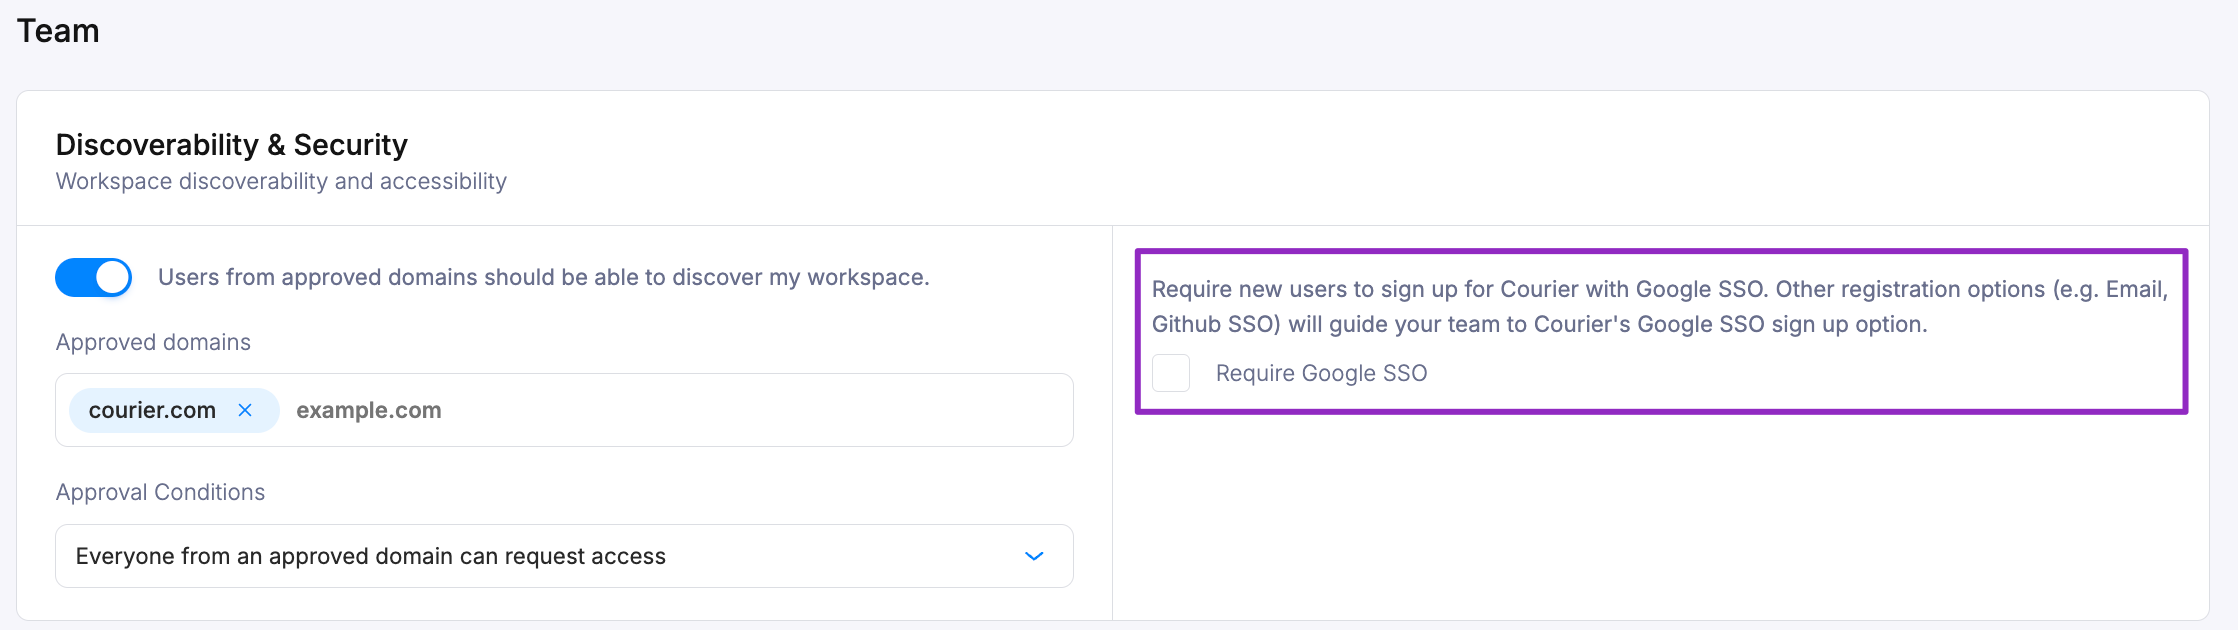Click the Discoverability & Security heading
2238x630 pixels.
(232, 145)
